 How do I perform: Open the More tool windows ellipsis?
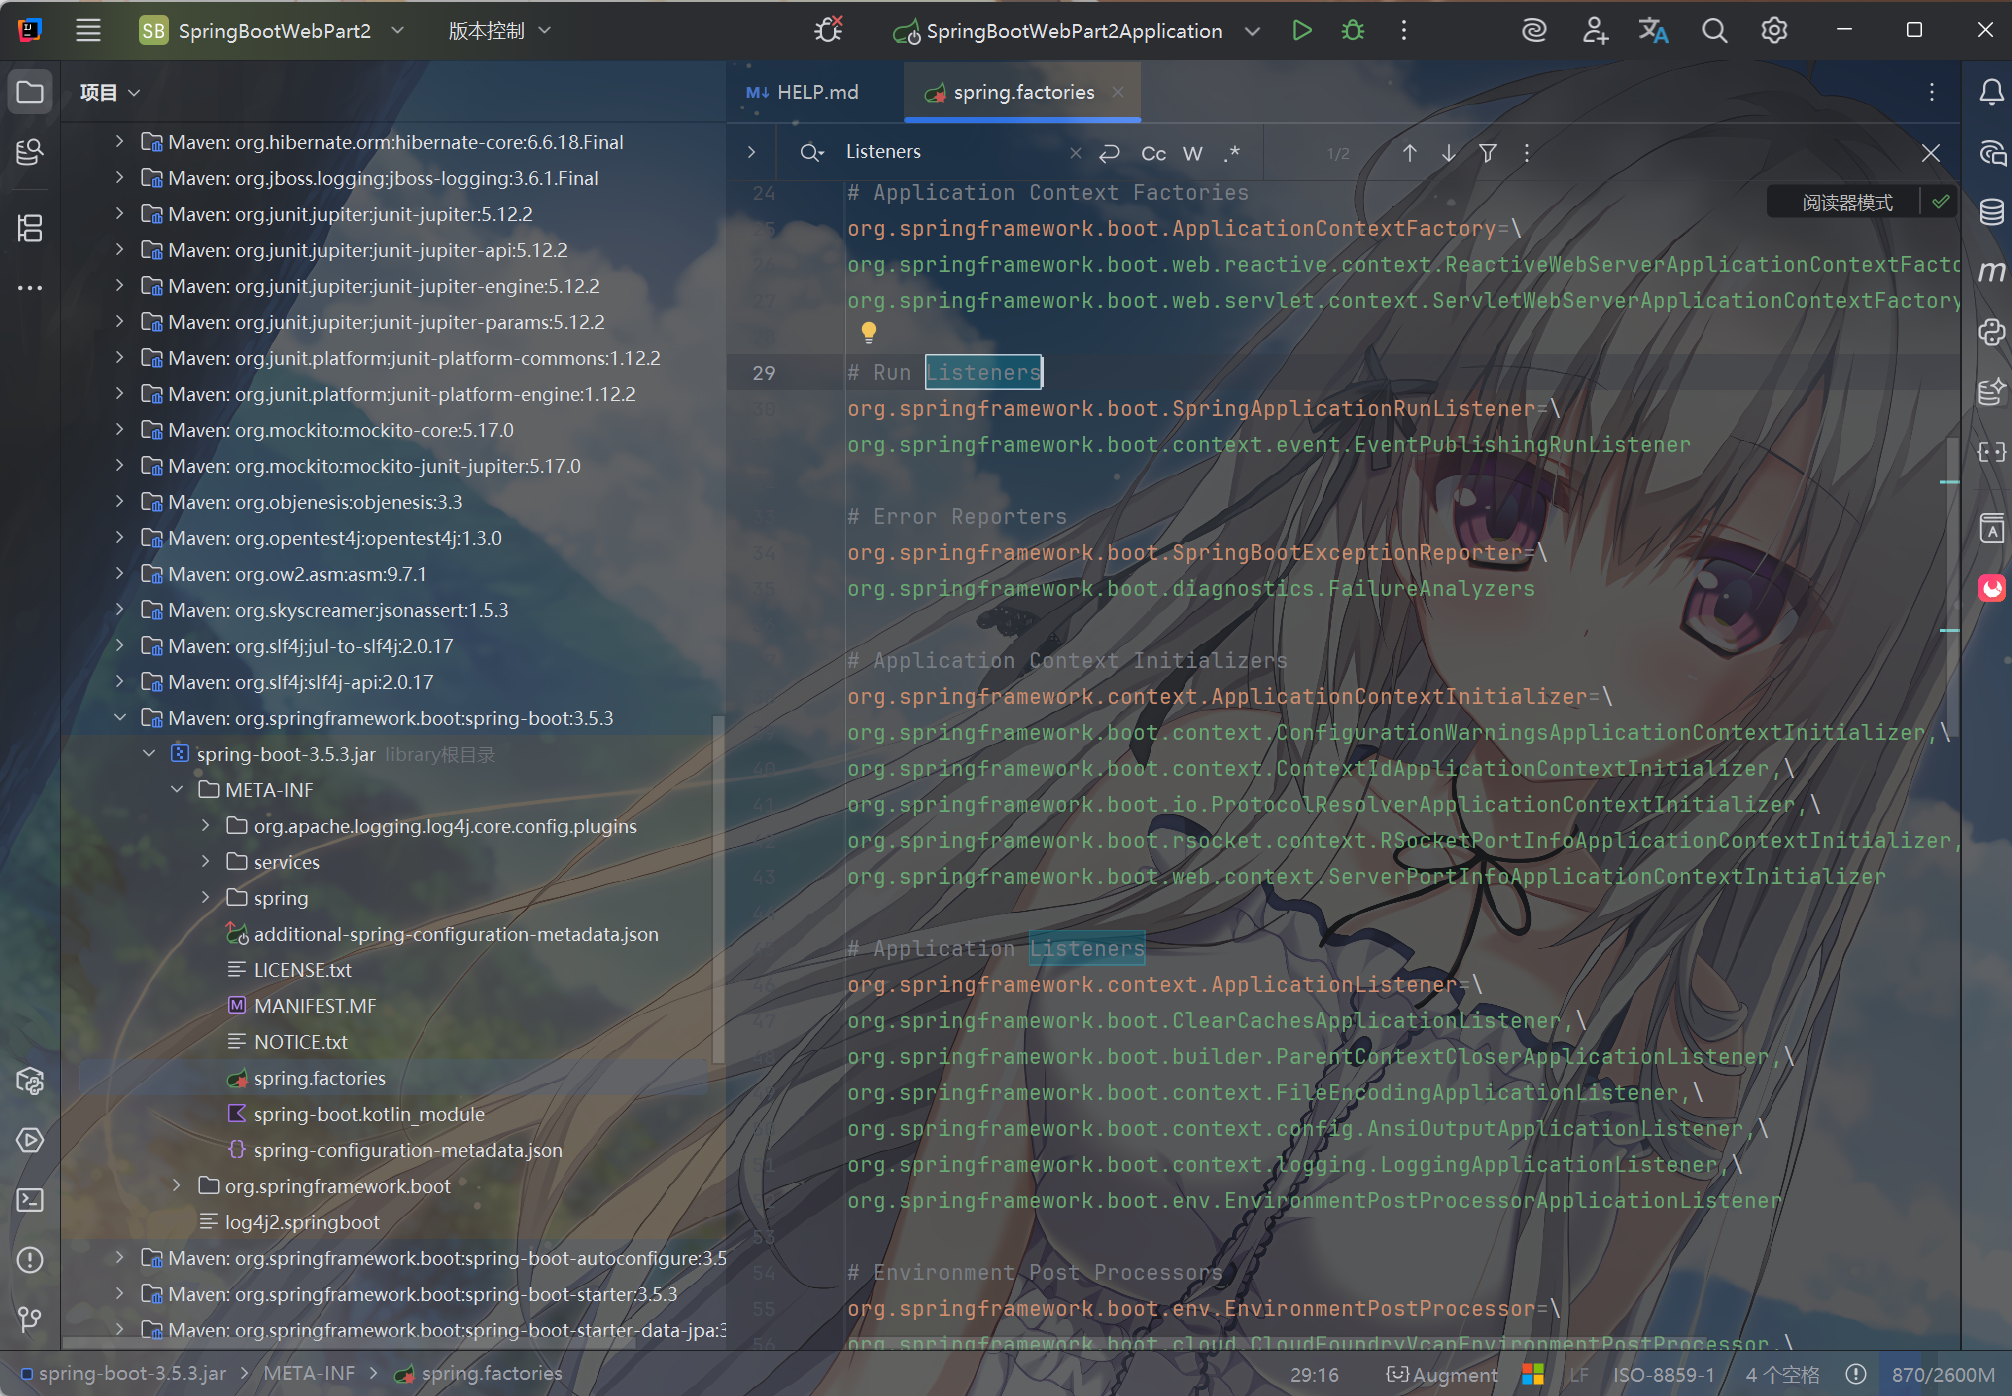30,288
